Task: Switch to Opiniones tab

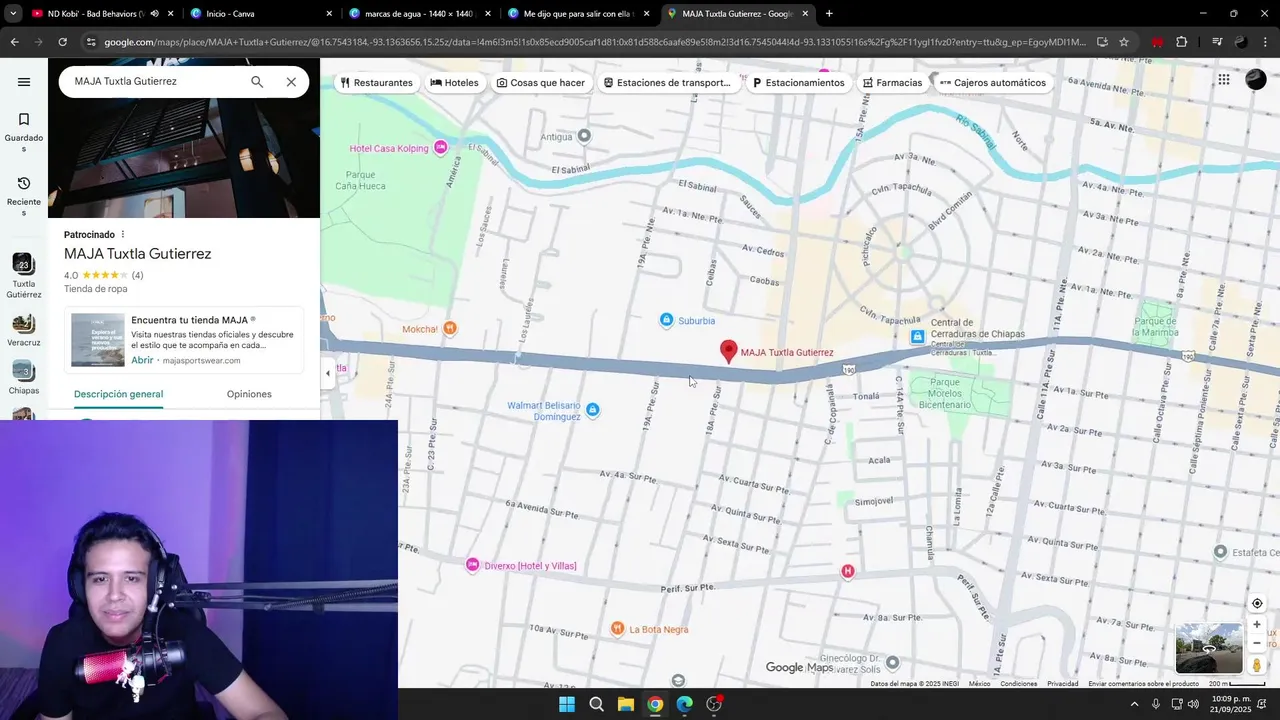Action: pos(249,394)
